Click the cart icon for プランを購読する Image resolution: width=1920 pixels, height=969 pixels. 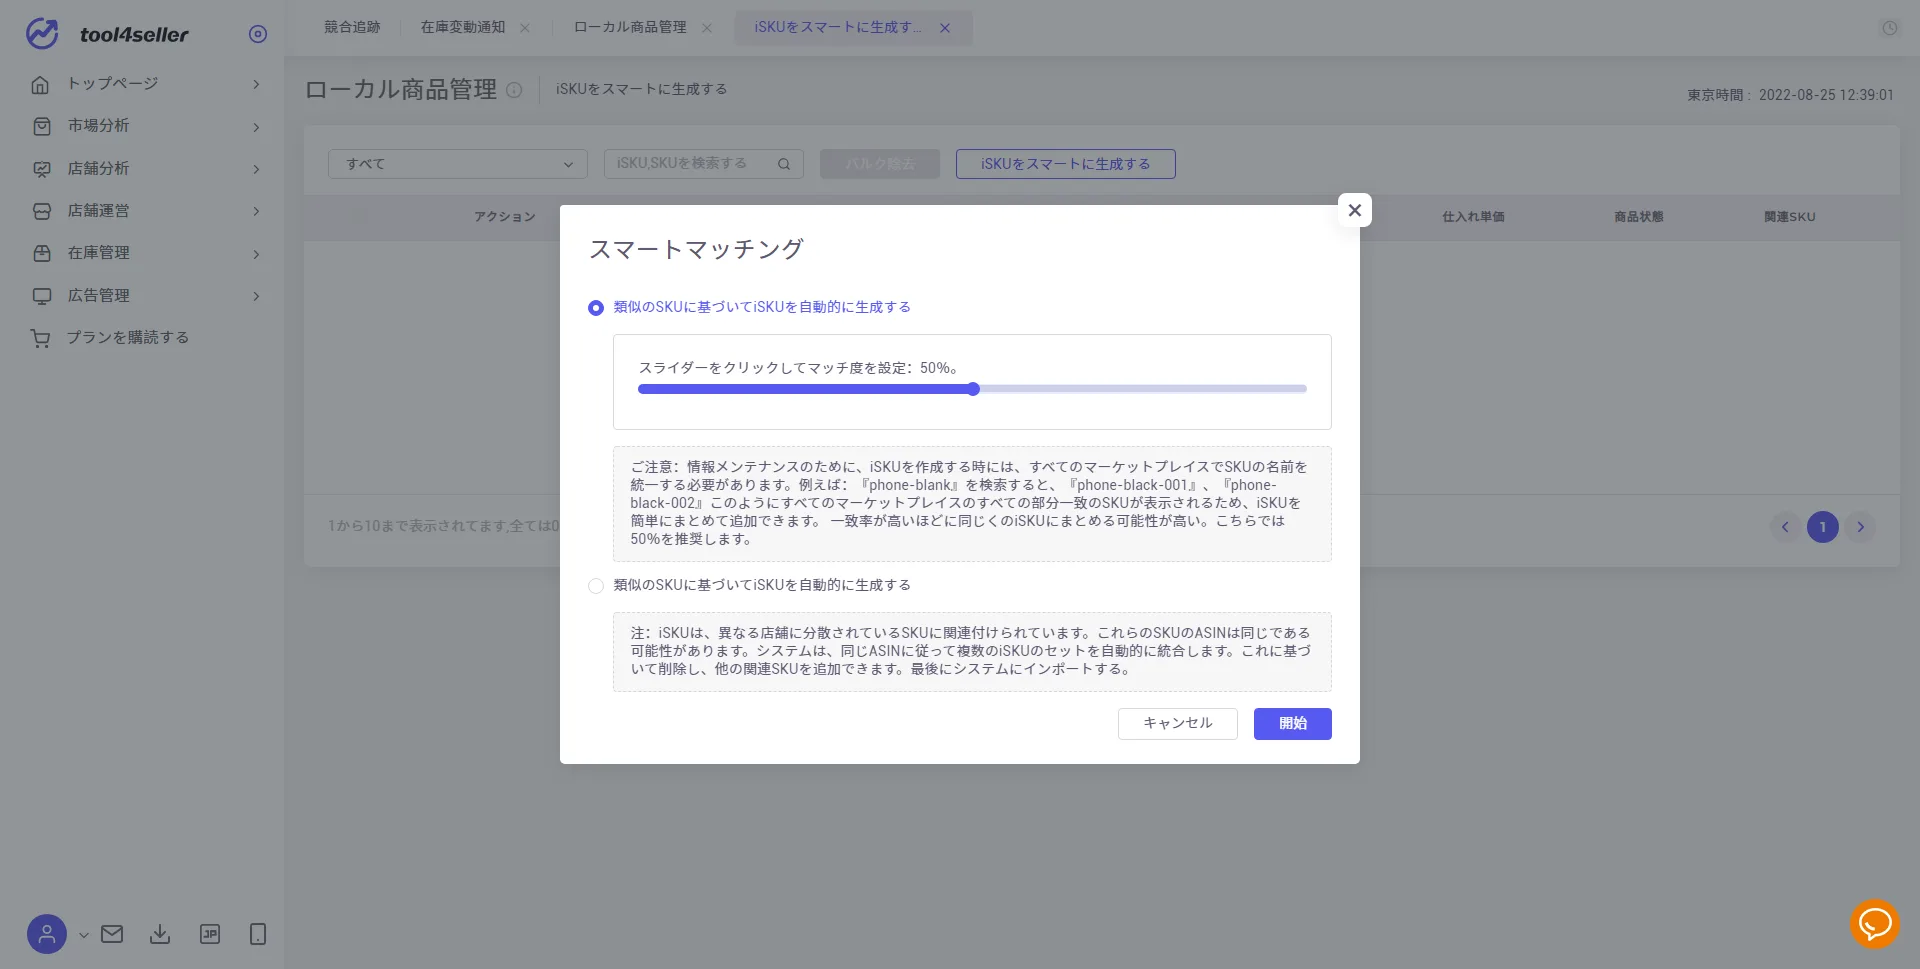[x=40, y=338]
